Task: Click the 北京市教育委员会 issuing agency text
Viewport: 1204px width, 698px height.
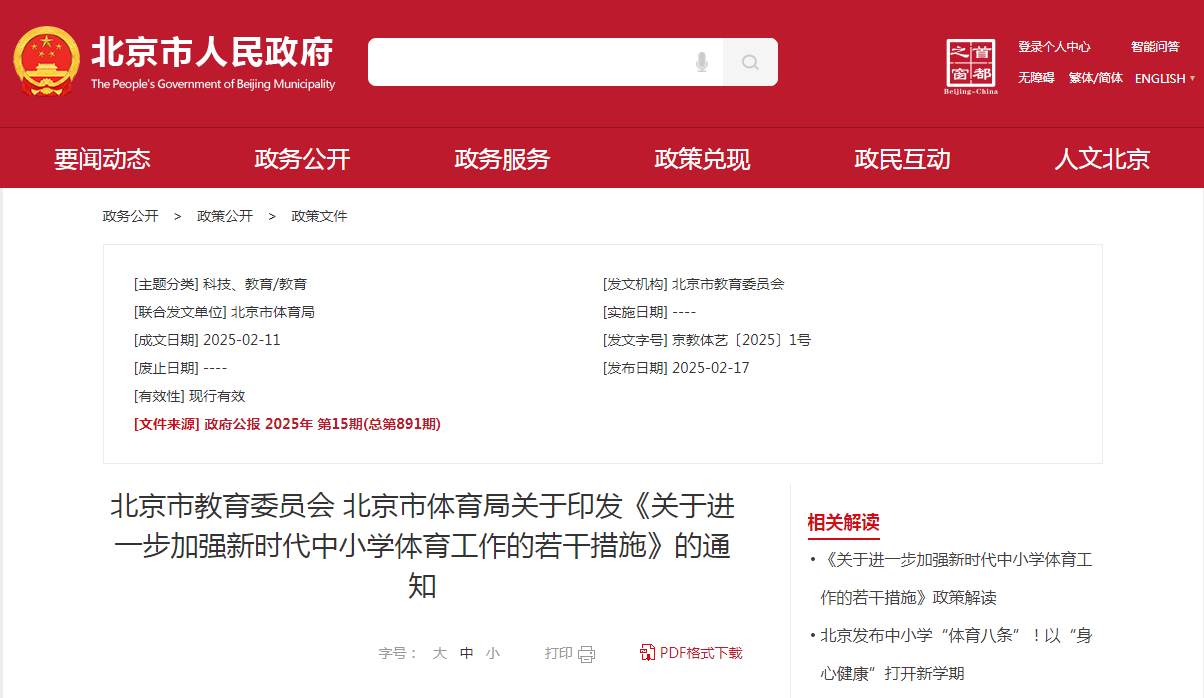Action: pyautogui.click(x=728, y=284)
